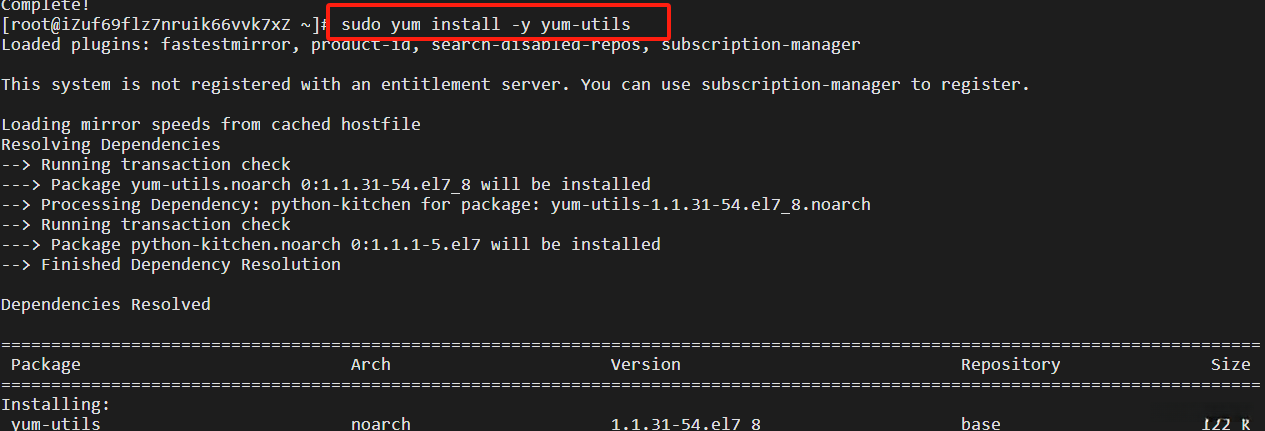Viewport: 1265px width, 431px height.
Task: Click the python-kitchen.noarch will be installed line
Action: click(x=330, y=244)
